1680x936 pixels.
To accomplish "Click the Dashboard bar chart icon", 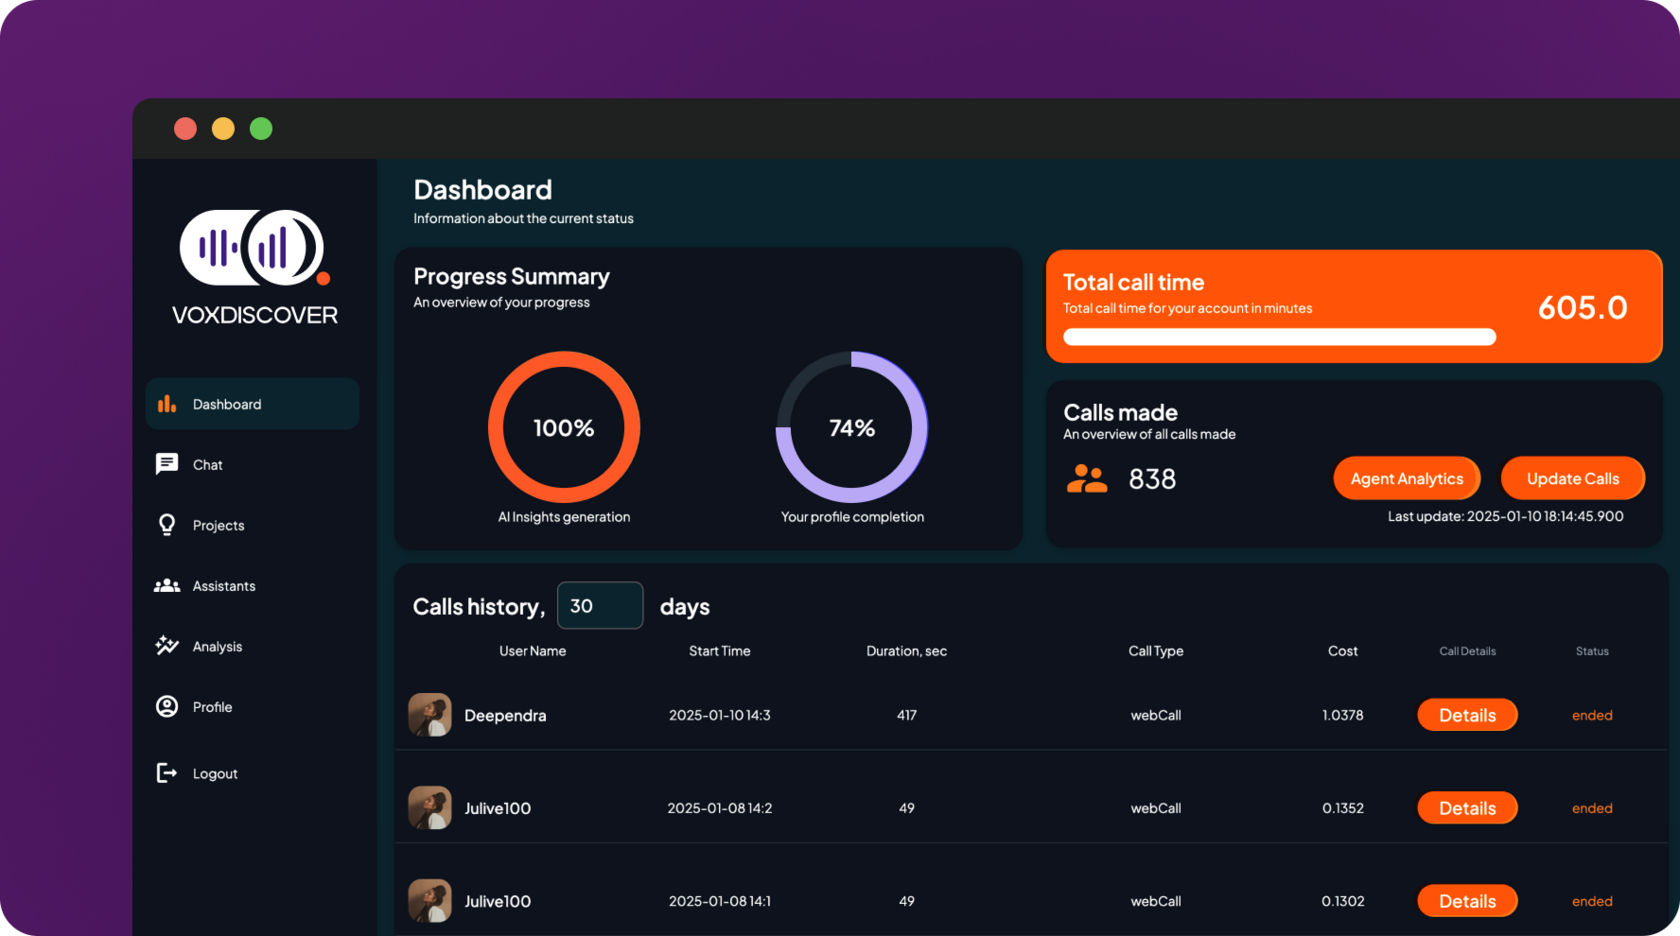I will point(167,404).
